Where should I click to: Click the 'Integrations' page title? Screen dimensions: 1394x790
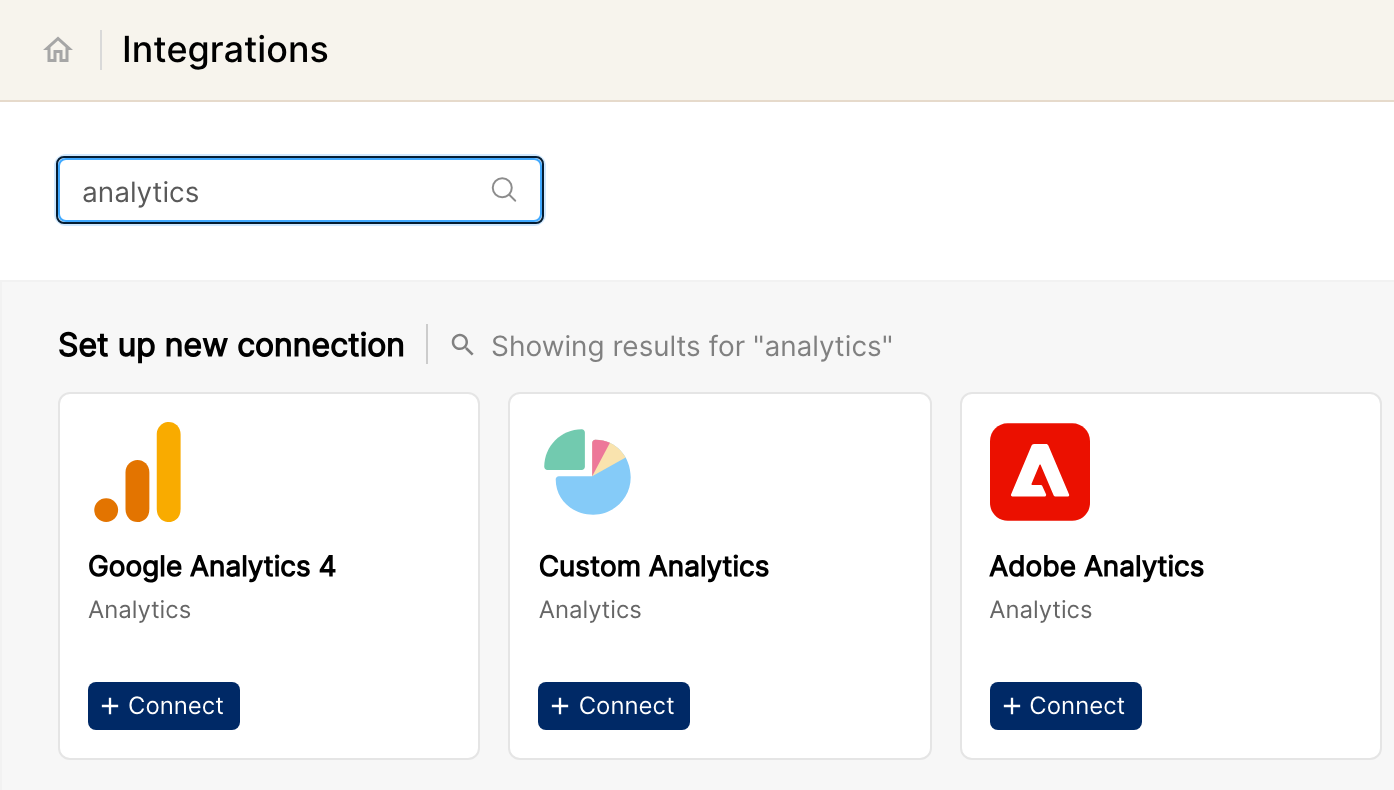(x=225, y=50)
